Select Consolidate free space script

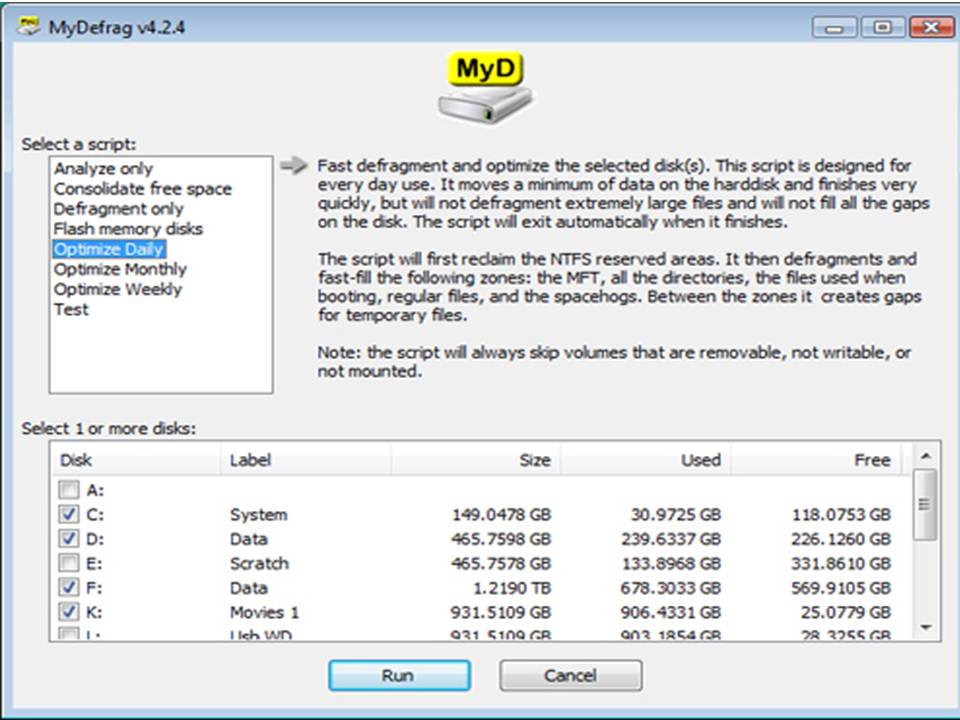click(x=143, y=189)
